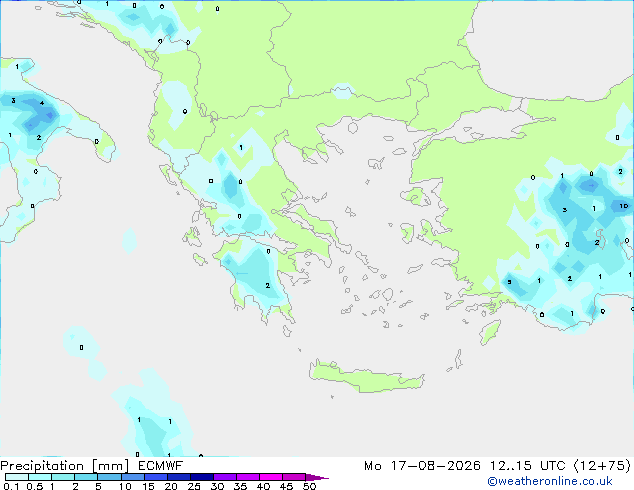Image resolution: width=634 pixels, height=490 pixels.
Task: Click the '10' precipitation value over Turkey
Action: (623, 206)
